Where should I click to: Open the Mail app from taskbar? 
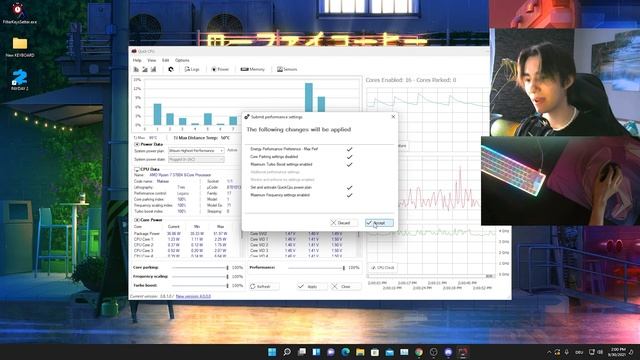click(x=389, y=352)
